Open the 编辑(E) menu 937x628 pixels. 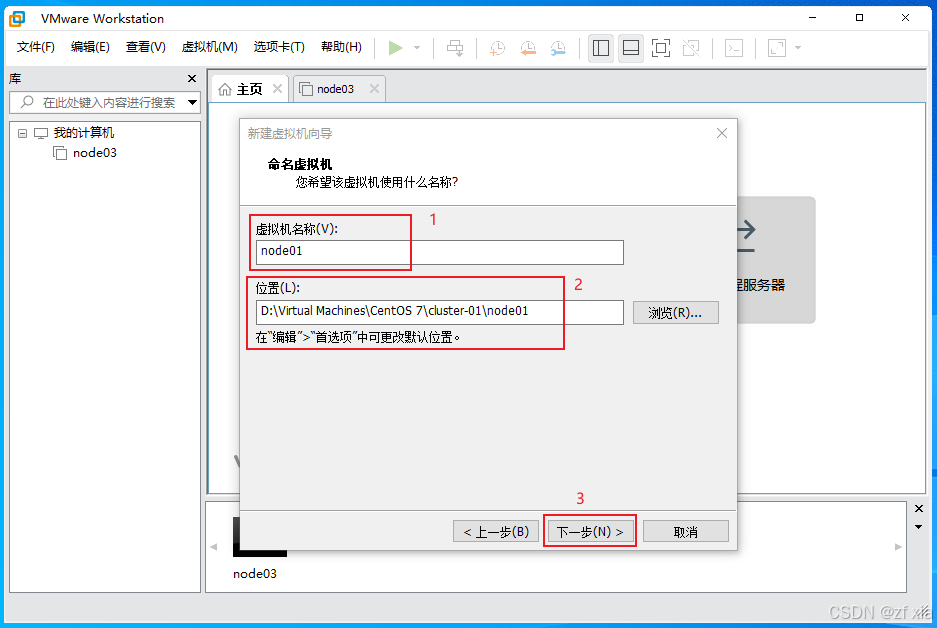(x=90, y=47)
